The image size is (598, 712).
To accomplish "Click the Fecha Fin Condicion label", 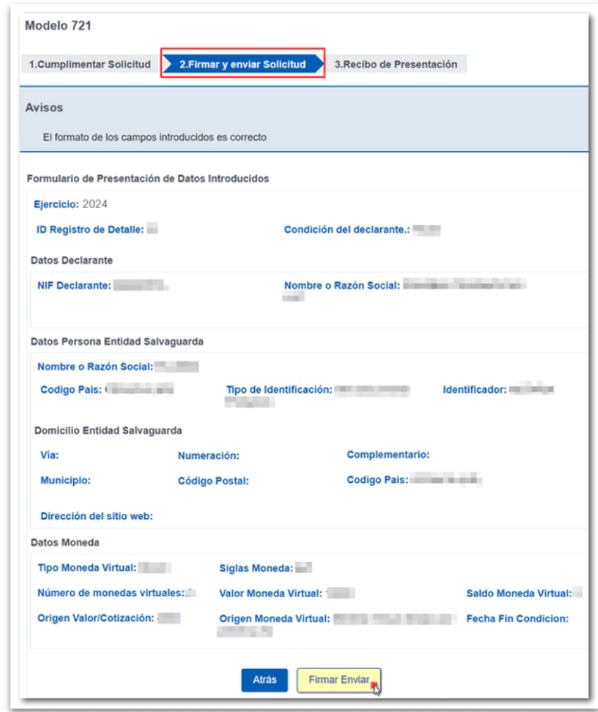I will click(517, 619).
